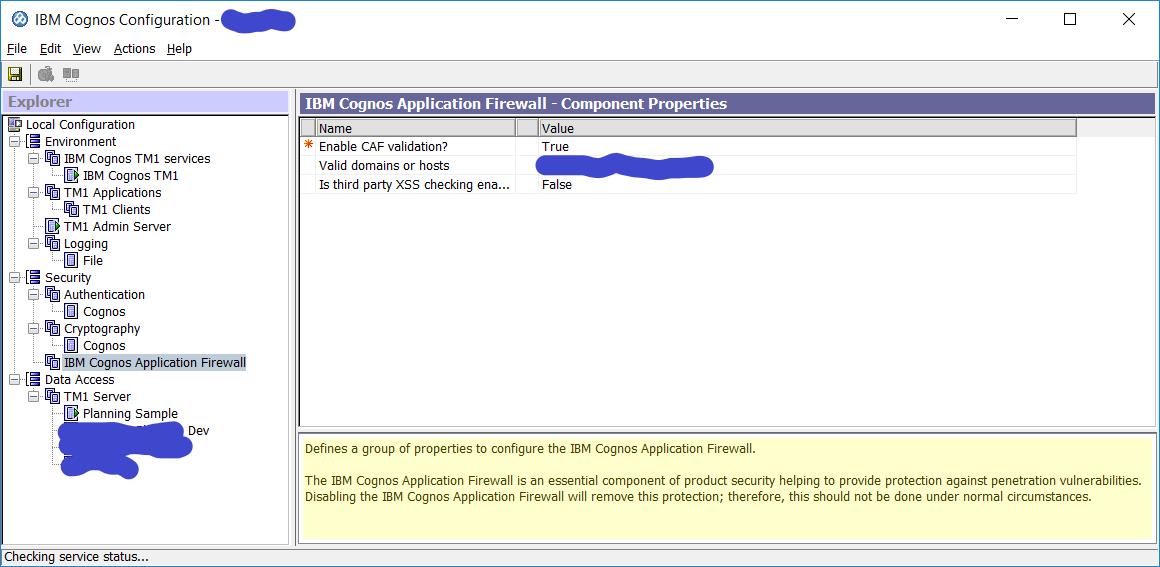Click the Authentication node icon
The height and width of the screenshot is (567, 1160).
53,295
